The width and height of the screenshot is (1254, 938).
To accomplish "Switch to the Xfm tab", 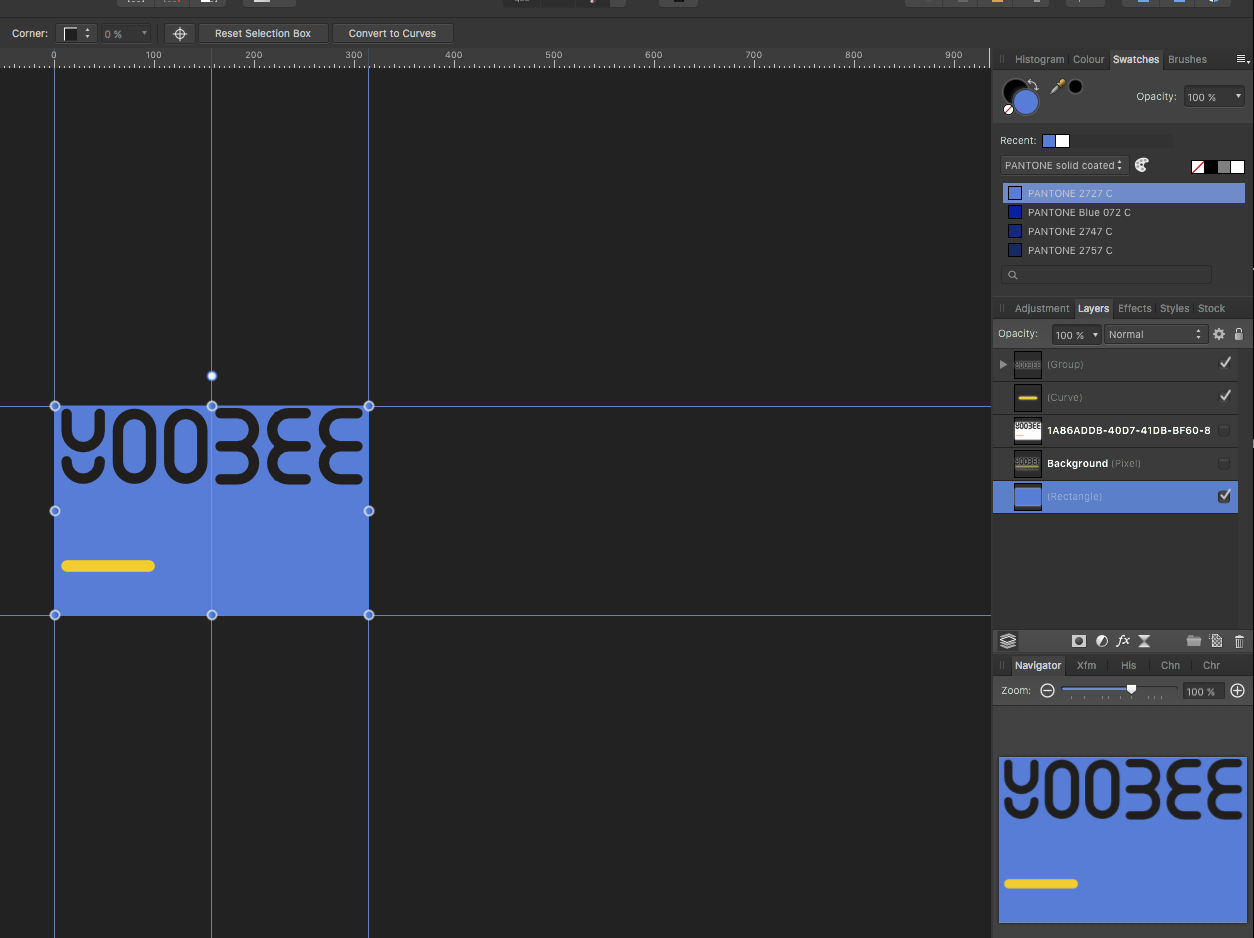I will point(1086,665).
